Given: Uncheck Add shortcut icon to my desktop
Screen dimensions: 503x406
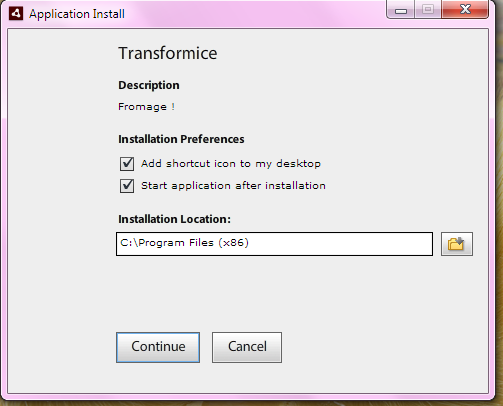Looking at the screenshot, I should pos(127,164).
